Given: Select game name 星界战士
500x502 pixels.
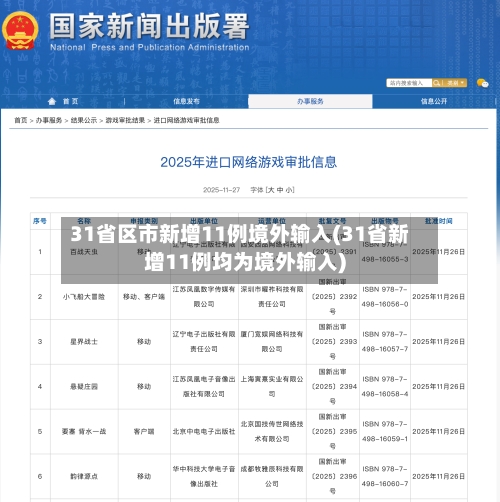Looking at the screenshot, I should [x=84, y=342].
